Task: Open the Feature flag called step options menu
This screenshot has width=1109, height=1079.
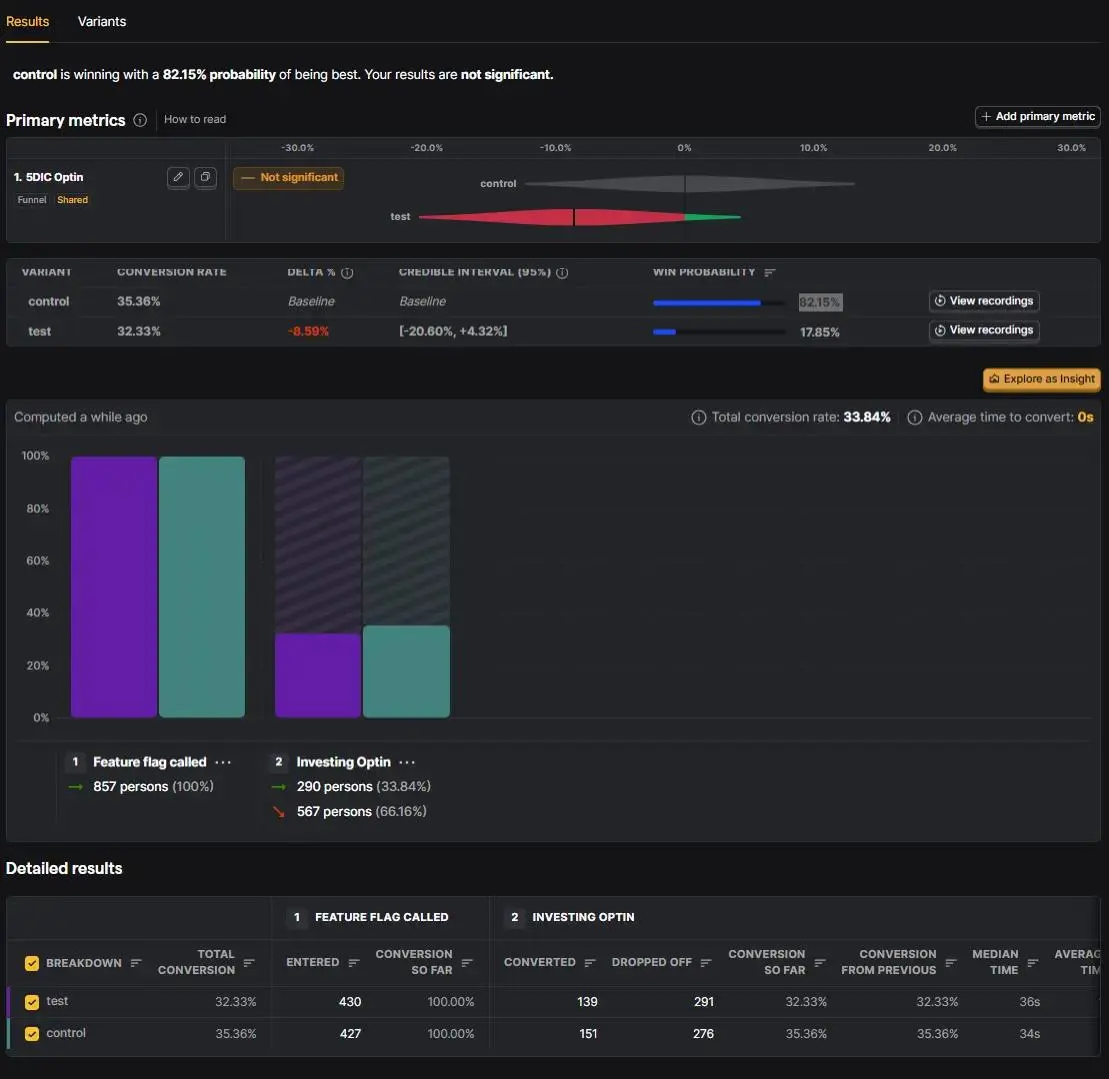Action: point(223,762)
